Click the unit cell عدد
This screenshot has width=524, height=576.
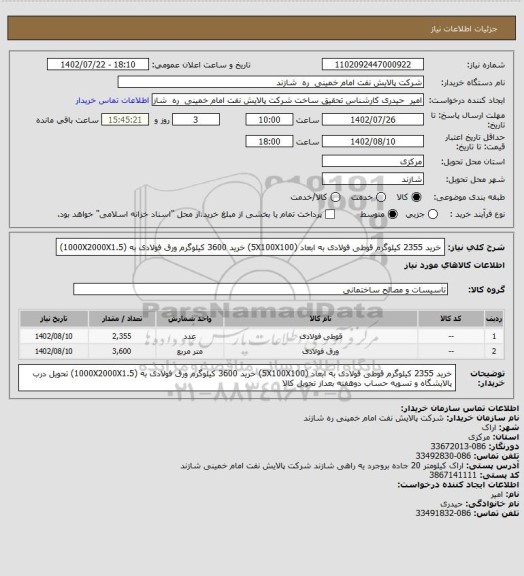click(190, 336)
